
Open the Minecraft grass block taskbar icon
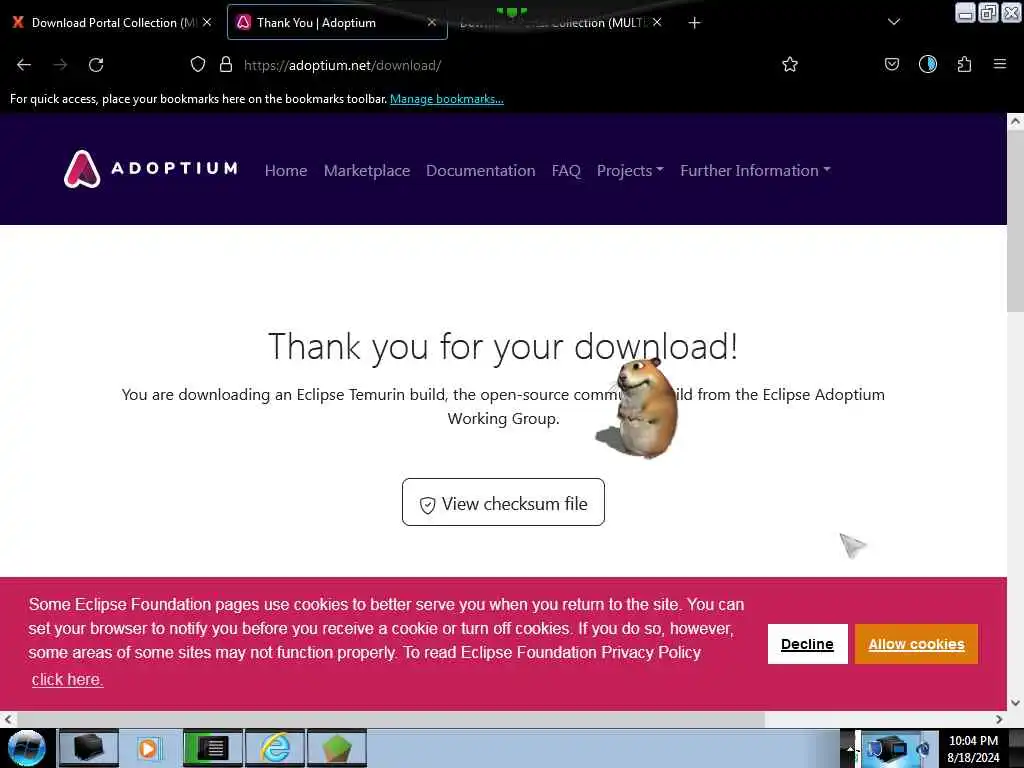coord(337,748)
